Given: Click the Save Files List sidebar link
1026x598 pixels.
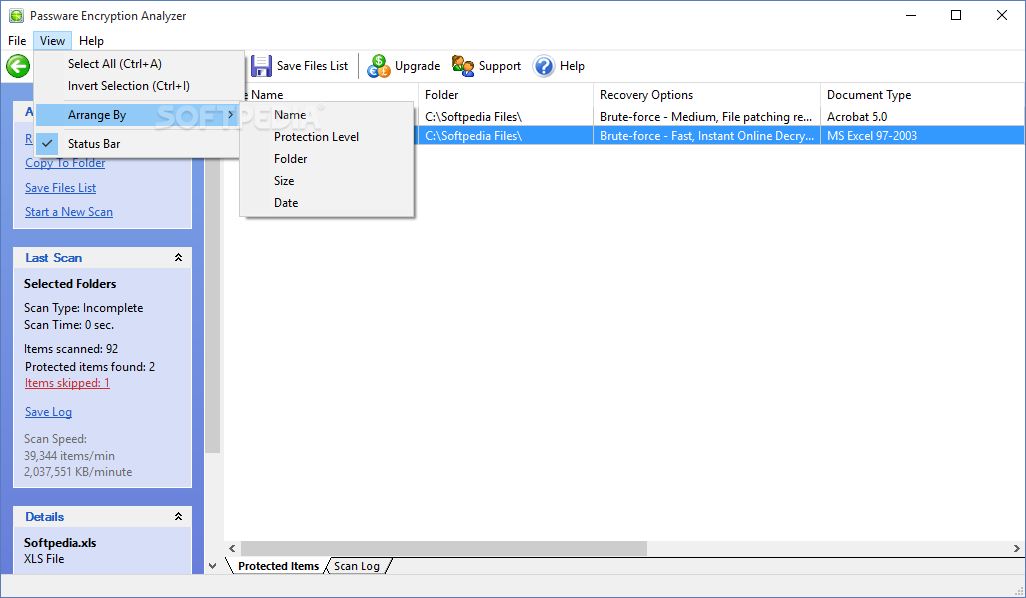Looking at the screenshot, I should tap(60, 188).
